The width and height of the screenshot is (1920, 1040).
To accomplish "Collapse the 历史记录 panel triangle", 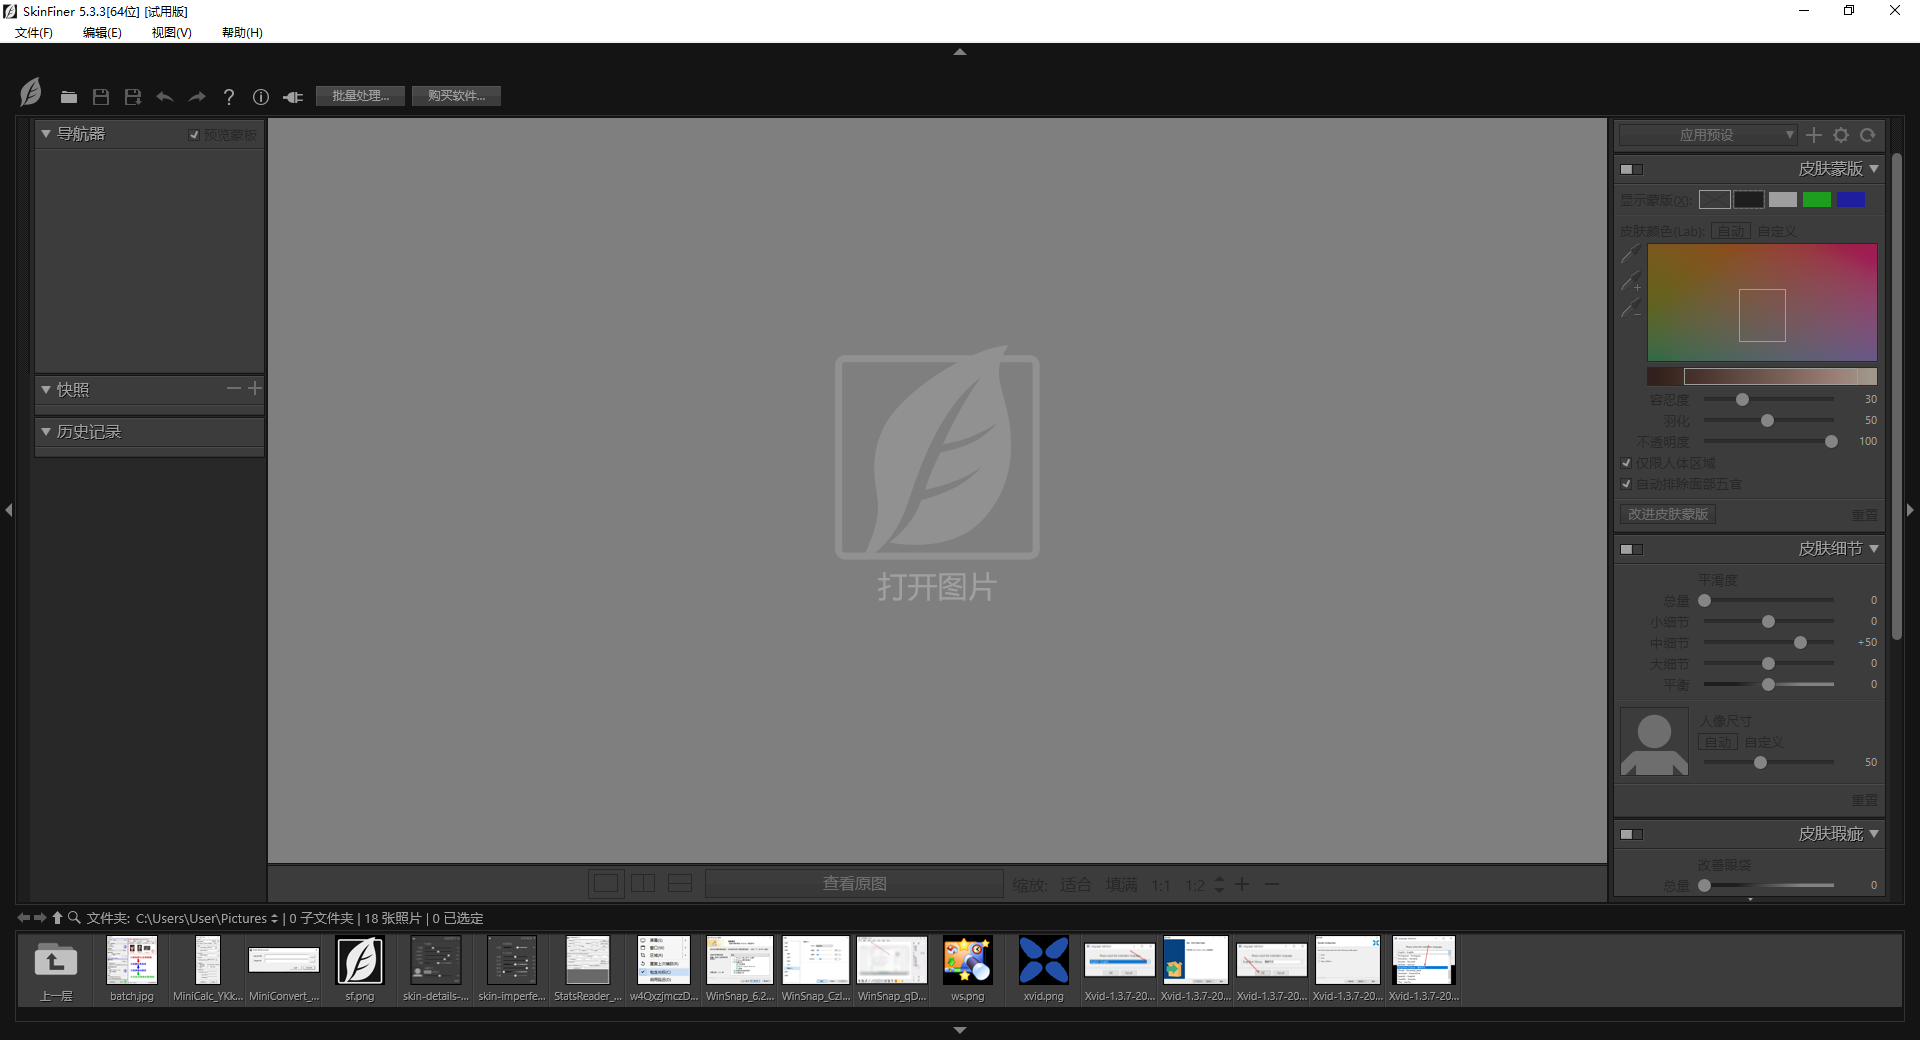I will [x=46, y=431].
